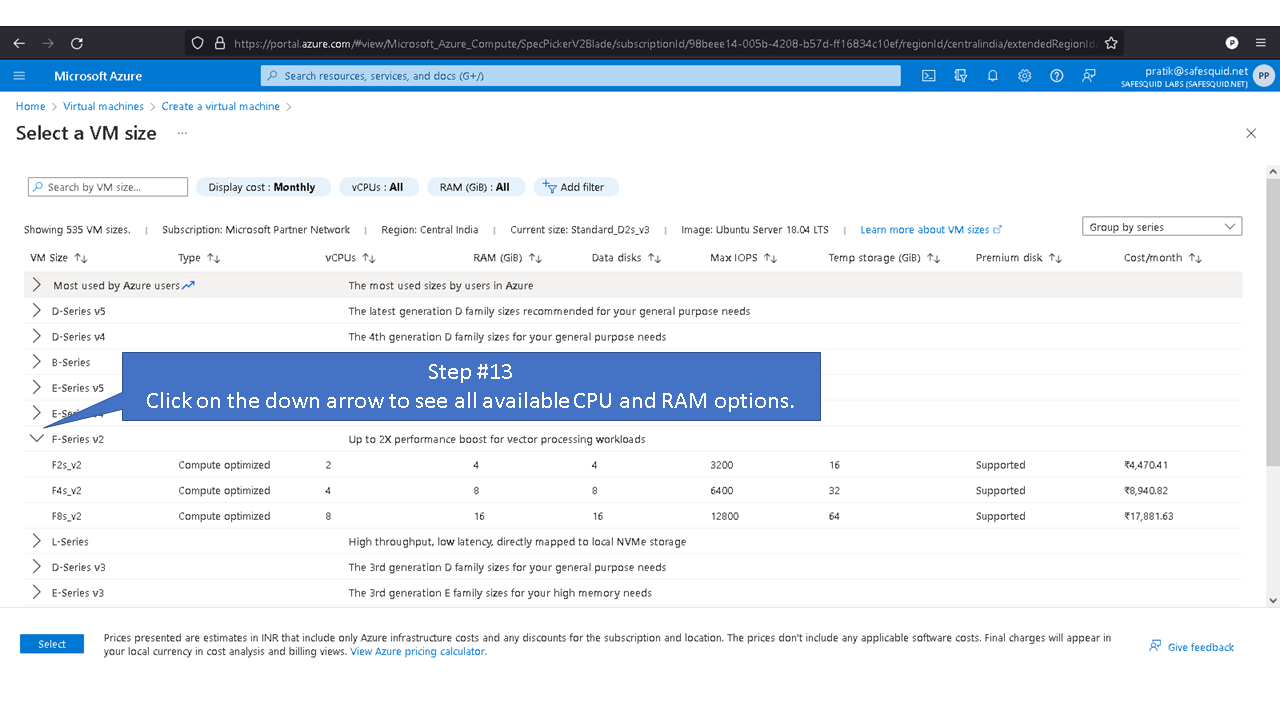
Task: Collapse the F-Series v2 group
Action: pyautogui.click(x=37, y=438)
